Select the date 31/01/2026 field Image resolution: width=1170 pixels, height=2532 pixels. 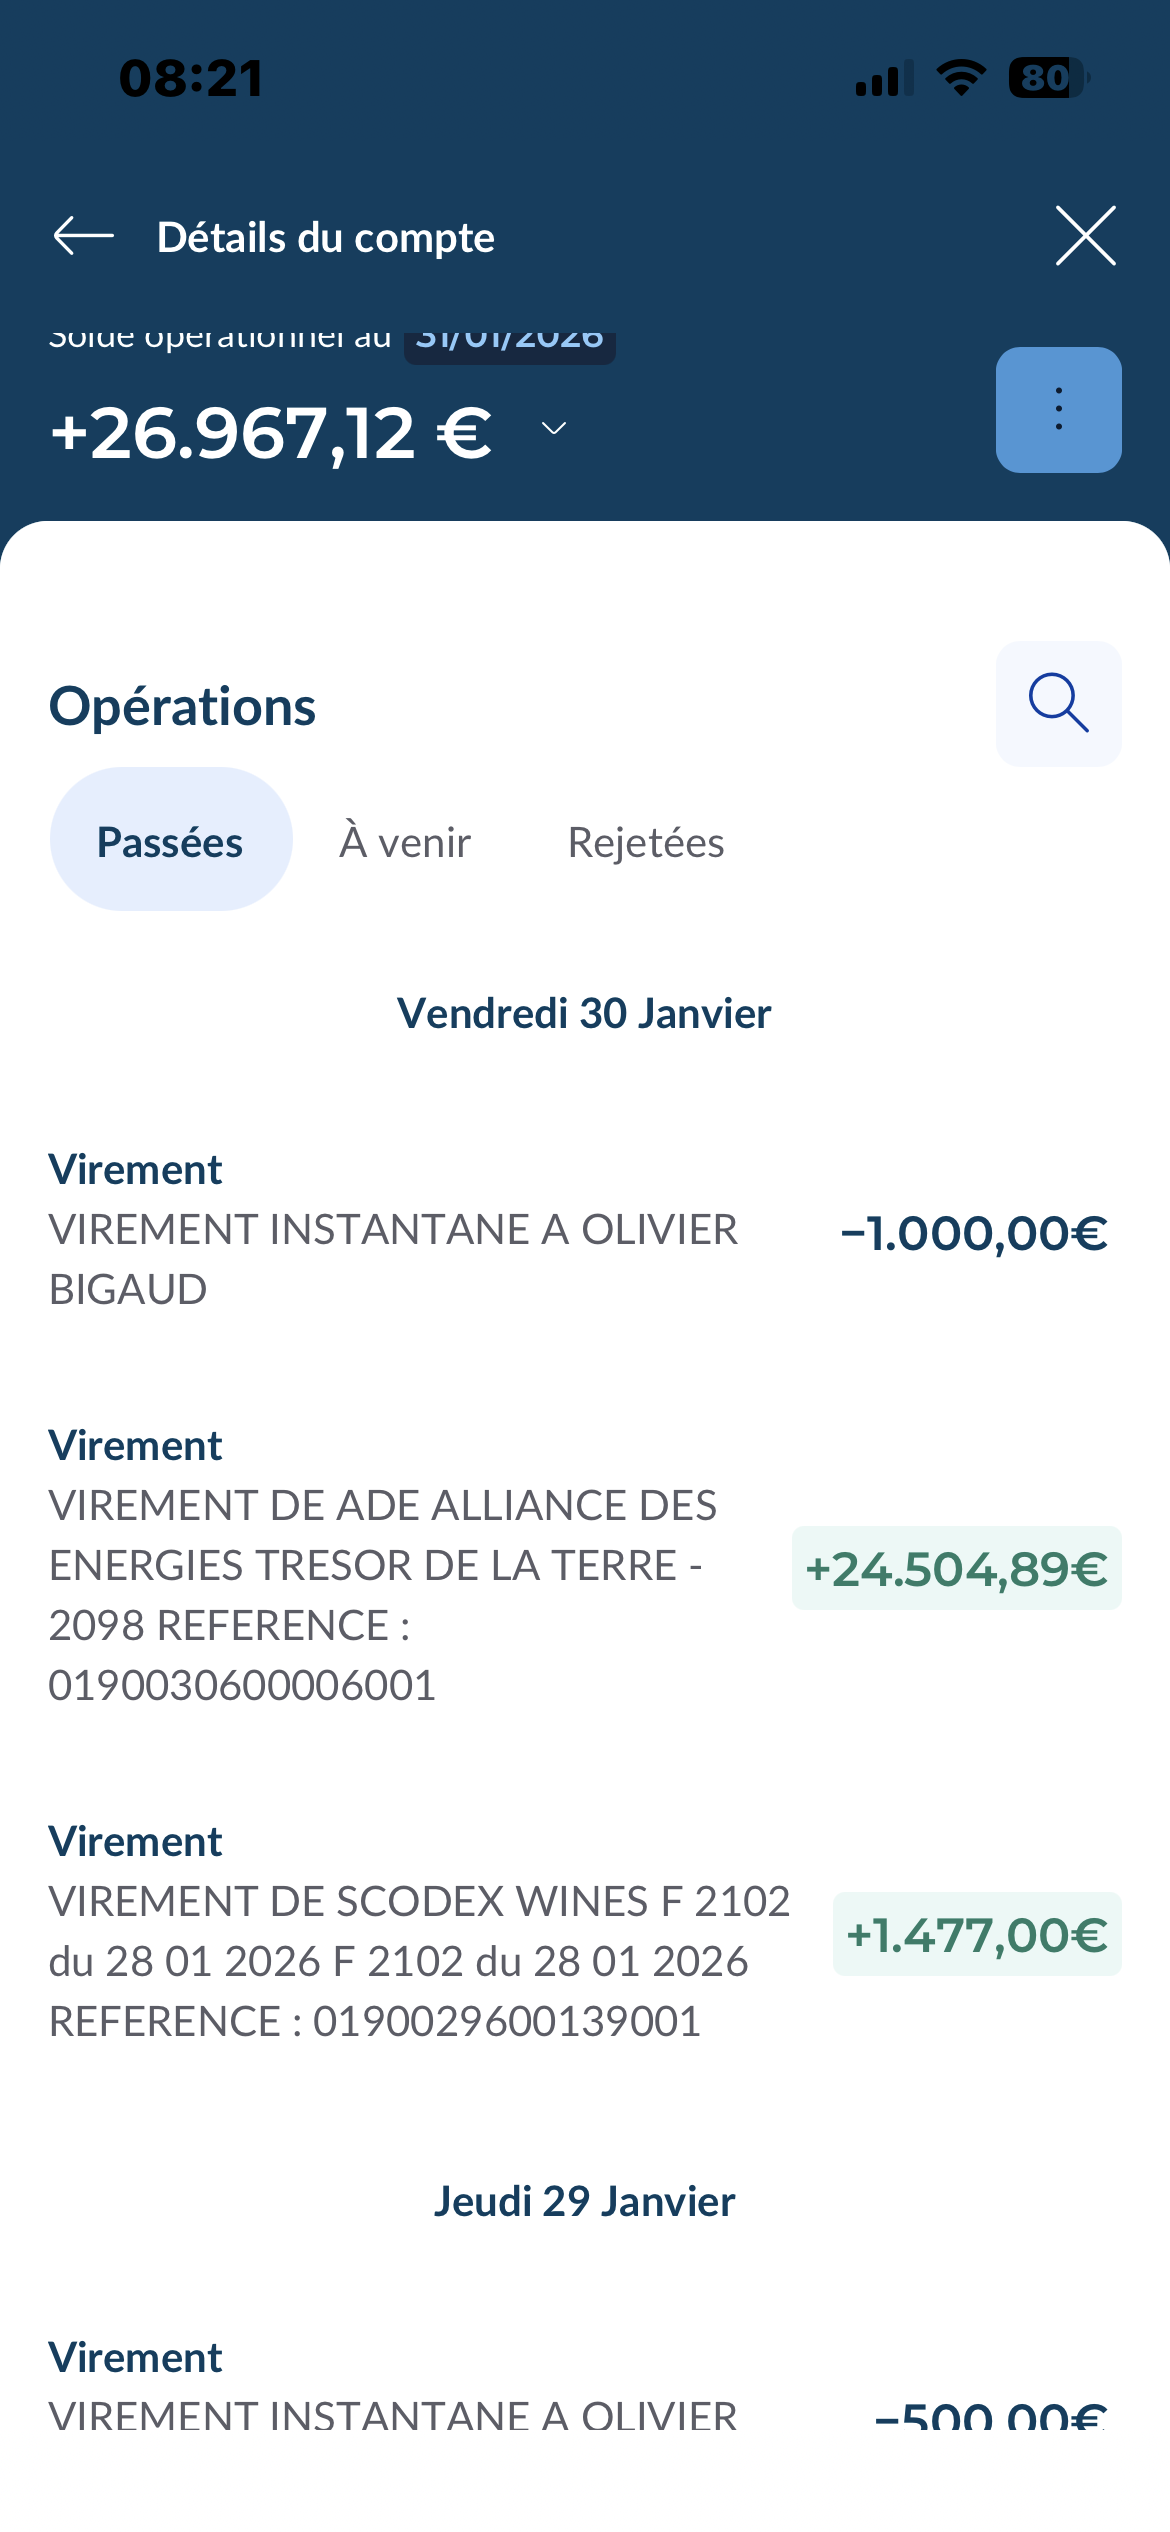point(510,342)
